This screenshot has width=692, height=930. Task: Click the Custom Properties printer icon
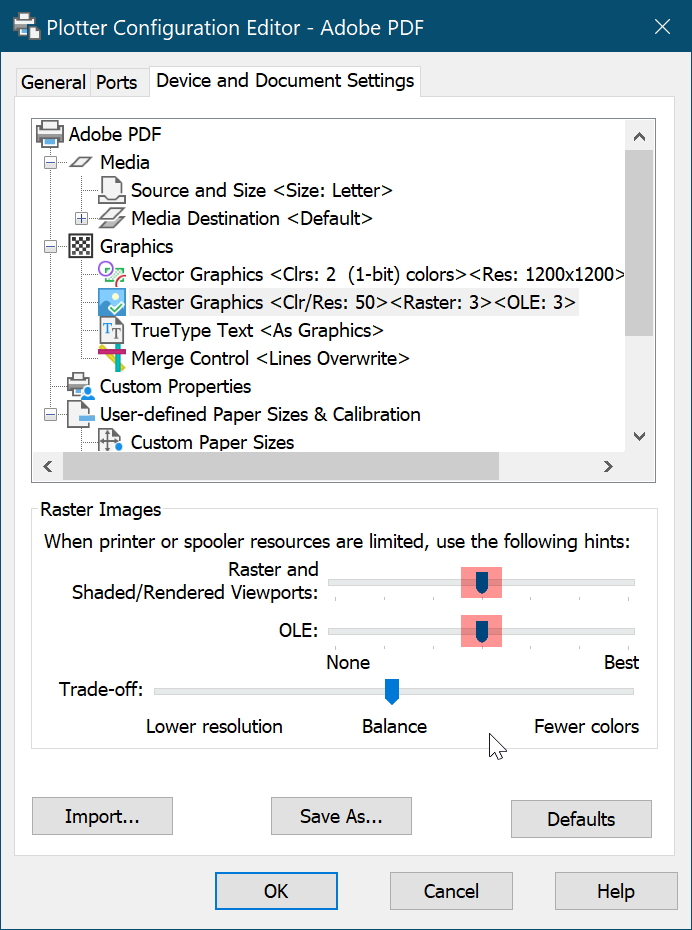pyautogui.click(x=80, y=386)
